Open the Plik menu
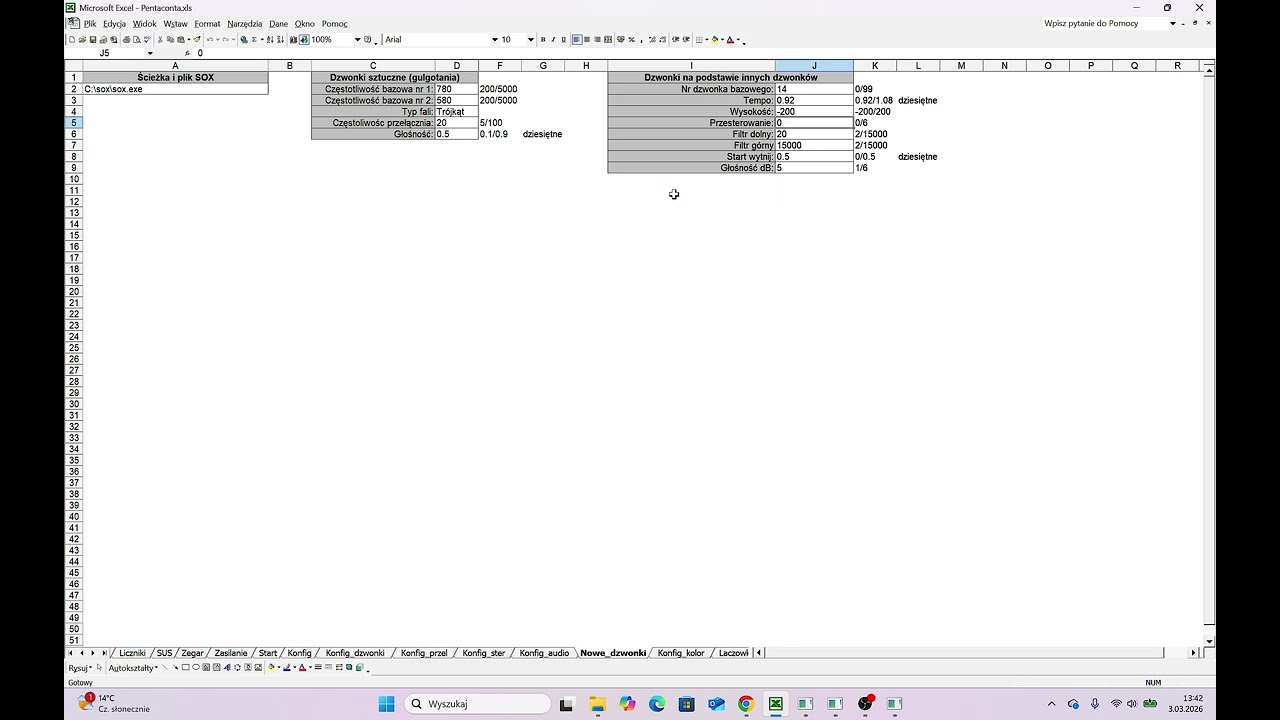 (x=90, y=24)
